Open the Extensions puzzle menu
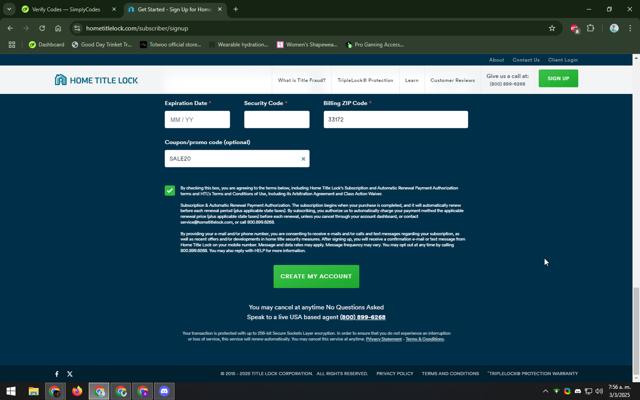This screenshot has height=400, width=640. click(x=590, y=28)
